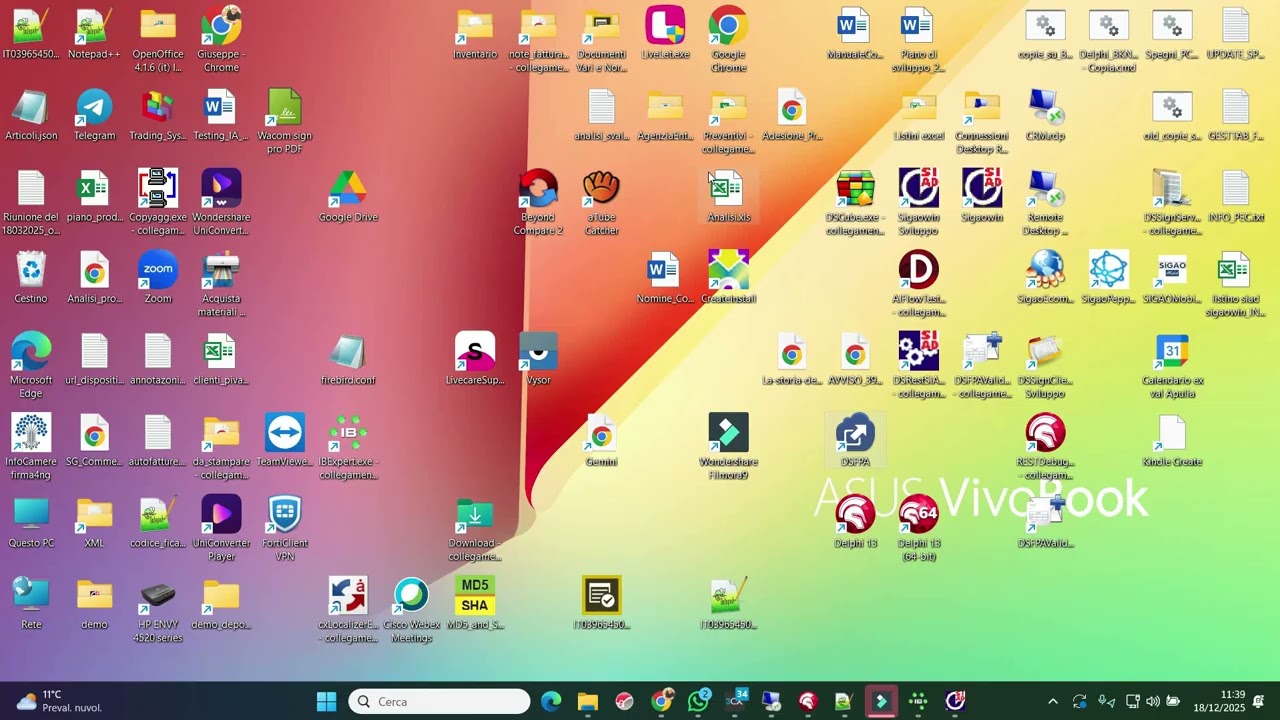Select the Giuseppe - Chrome profile shortcut
Screen dimensions: 1280x720
pyautogui.click(x=221, y=40)
